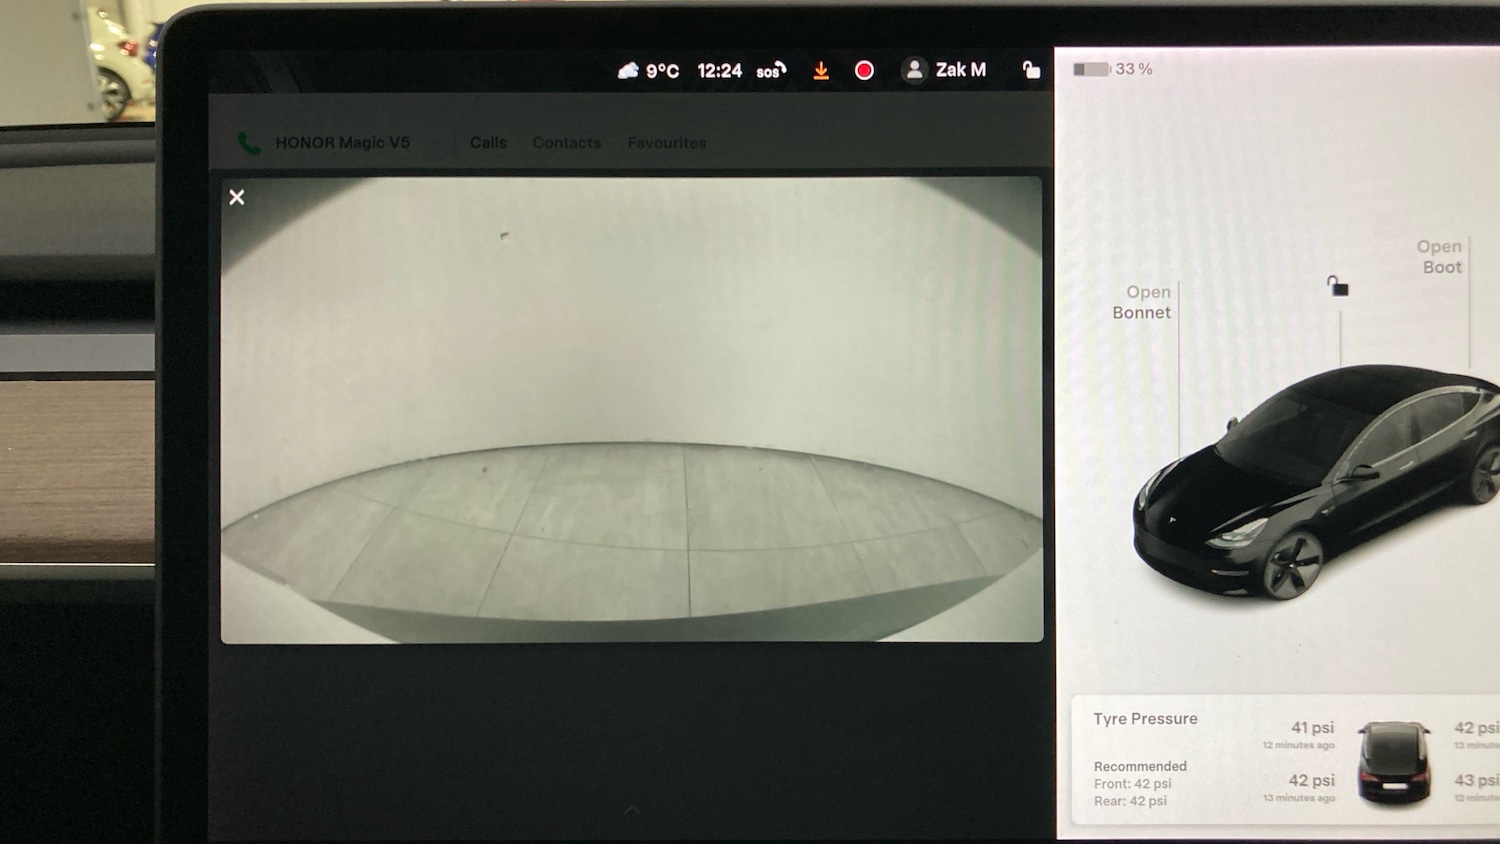Tap the 12:24 clock in status bar
This screenshot has height=844, width=1500.
(x=720, y=70)
